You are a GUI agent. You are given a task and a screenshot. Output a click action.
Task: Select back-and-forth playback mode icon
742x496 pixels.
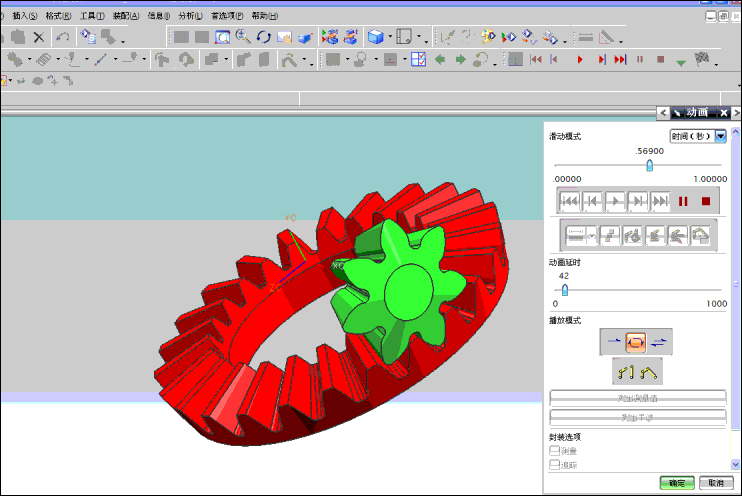click(x=658, y=342)
